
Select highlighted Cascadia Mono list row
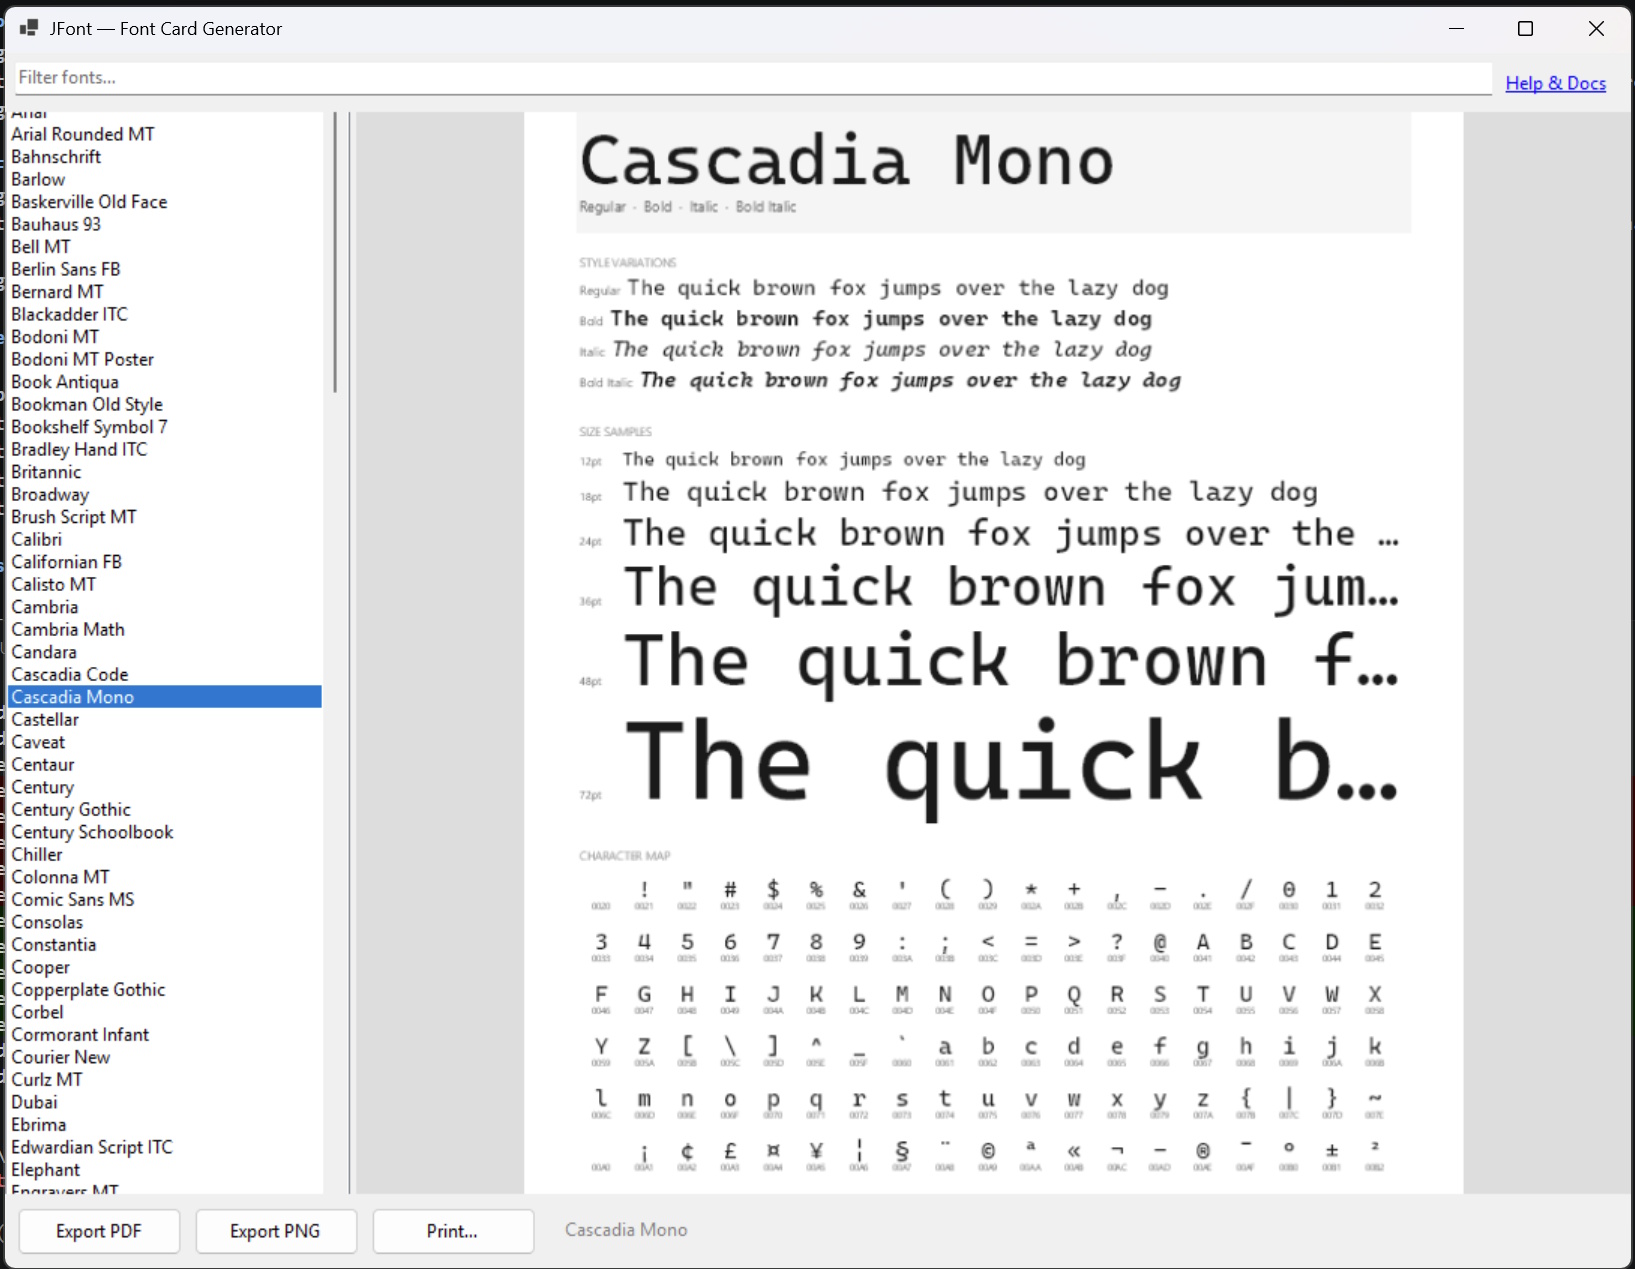165,697
